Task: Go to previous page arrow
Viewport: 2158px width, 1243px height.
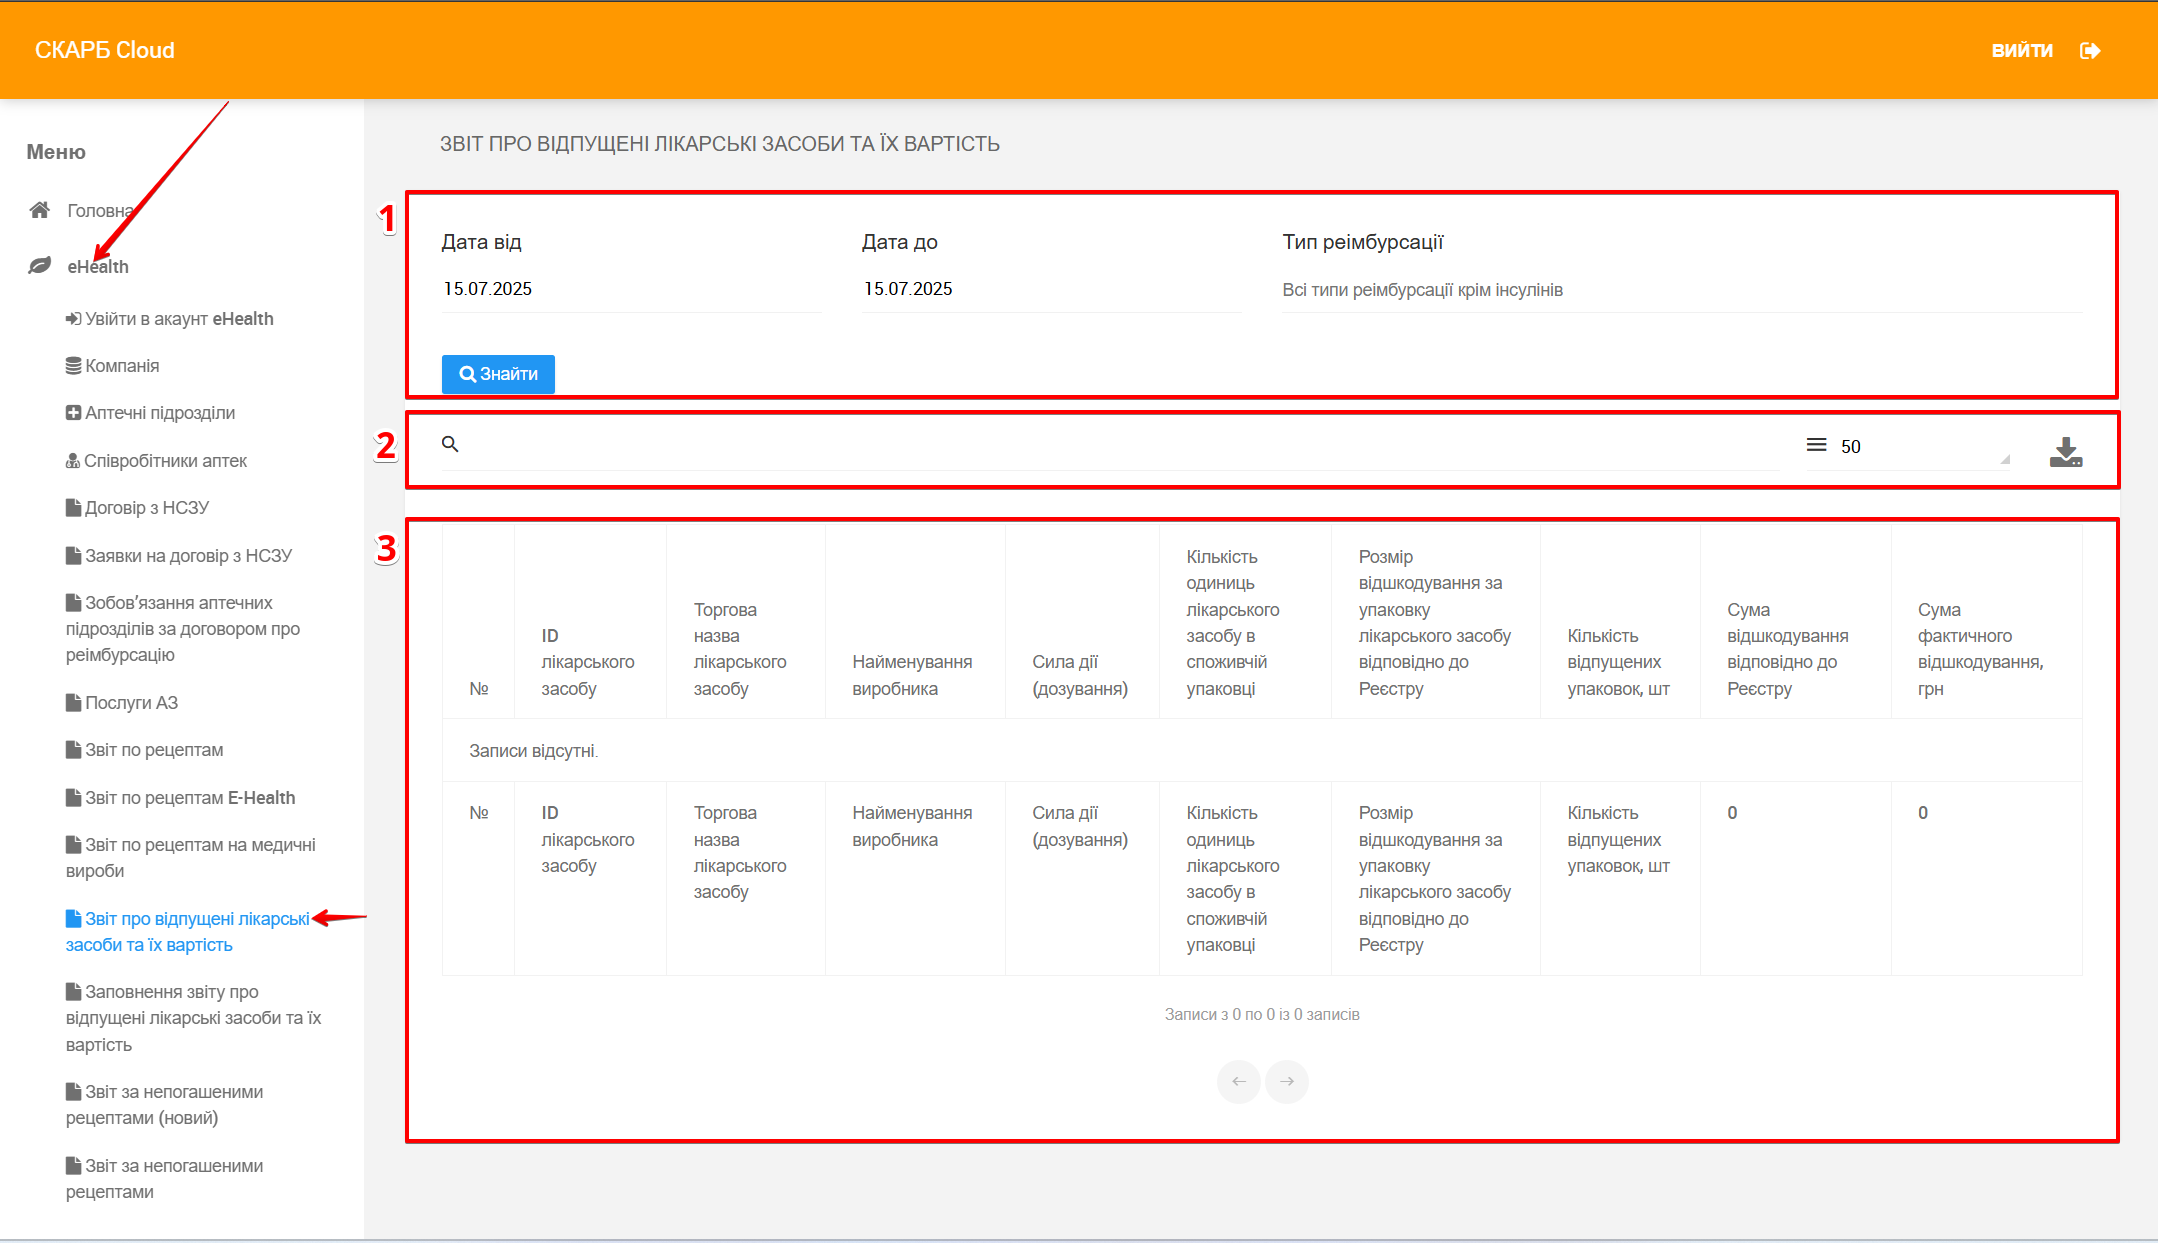Action: pos(1238,1081)
